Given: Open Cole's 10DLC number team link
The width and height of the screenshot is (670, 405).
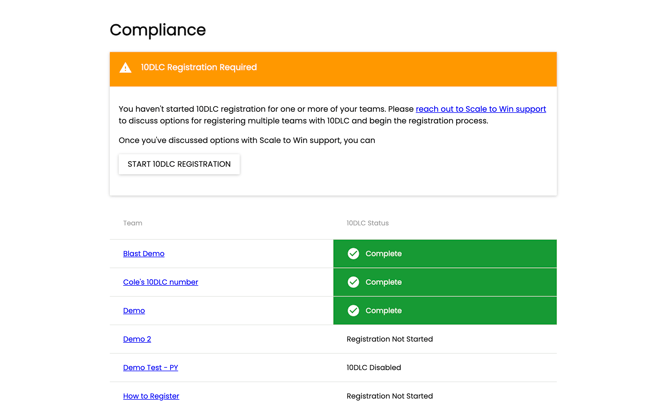Looking at the screenshot, I should pos(161,282).
